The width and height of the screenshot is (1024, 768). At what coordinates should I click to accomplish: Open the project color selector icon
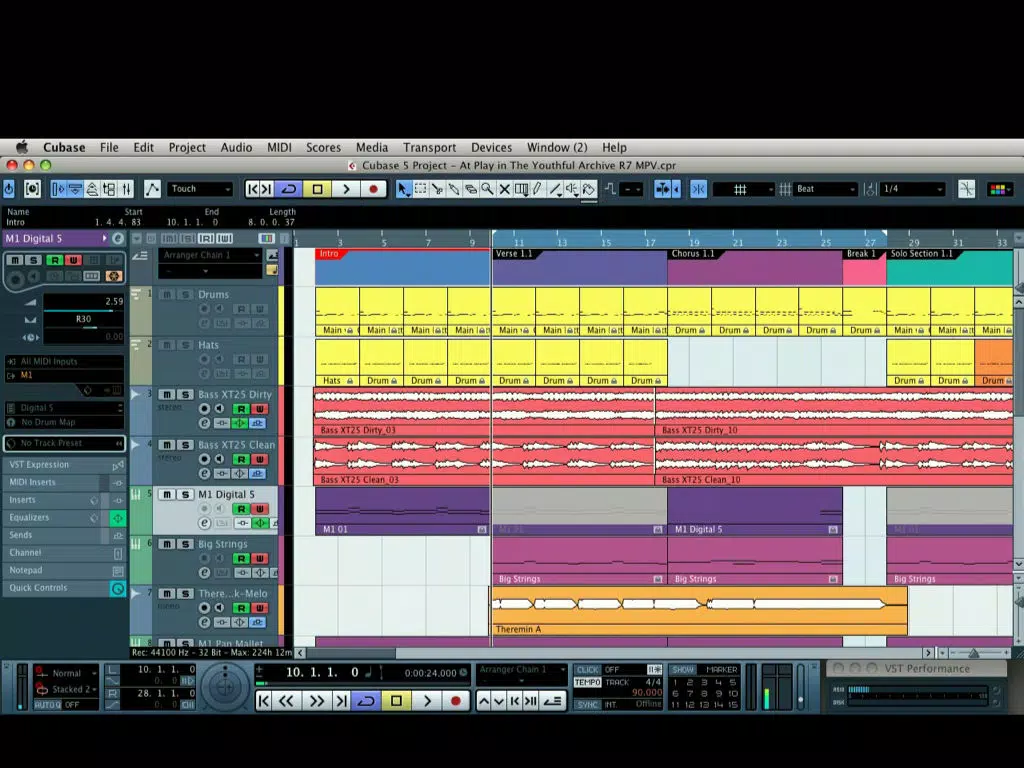point(998,189)
